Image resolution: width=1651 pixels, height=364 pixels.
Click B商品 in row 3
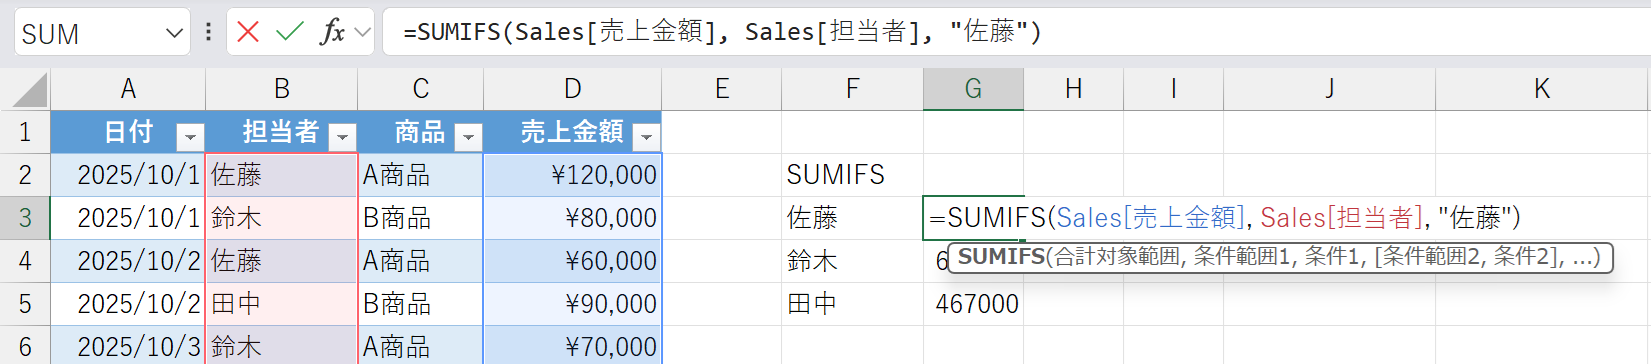coord(421,218)
